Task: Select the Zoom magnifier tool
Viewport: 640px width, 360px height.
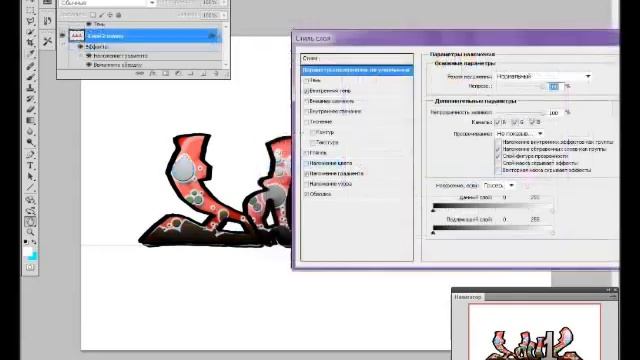Action: coord(31,232)
